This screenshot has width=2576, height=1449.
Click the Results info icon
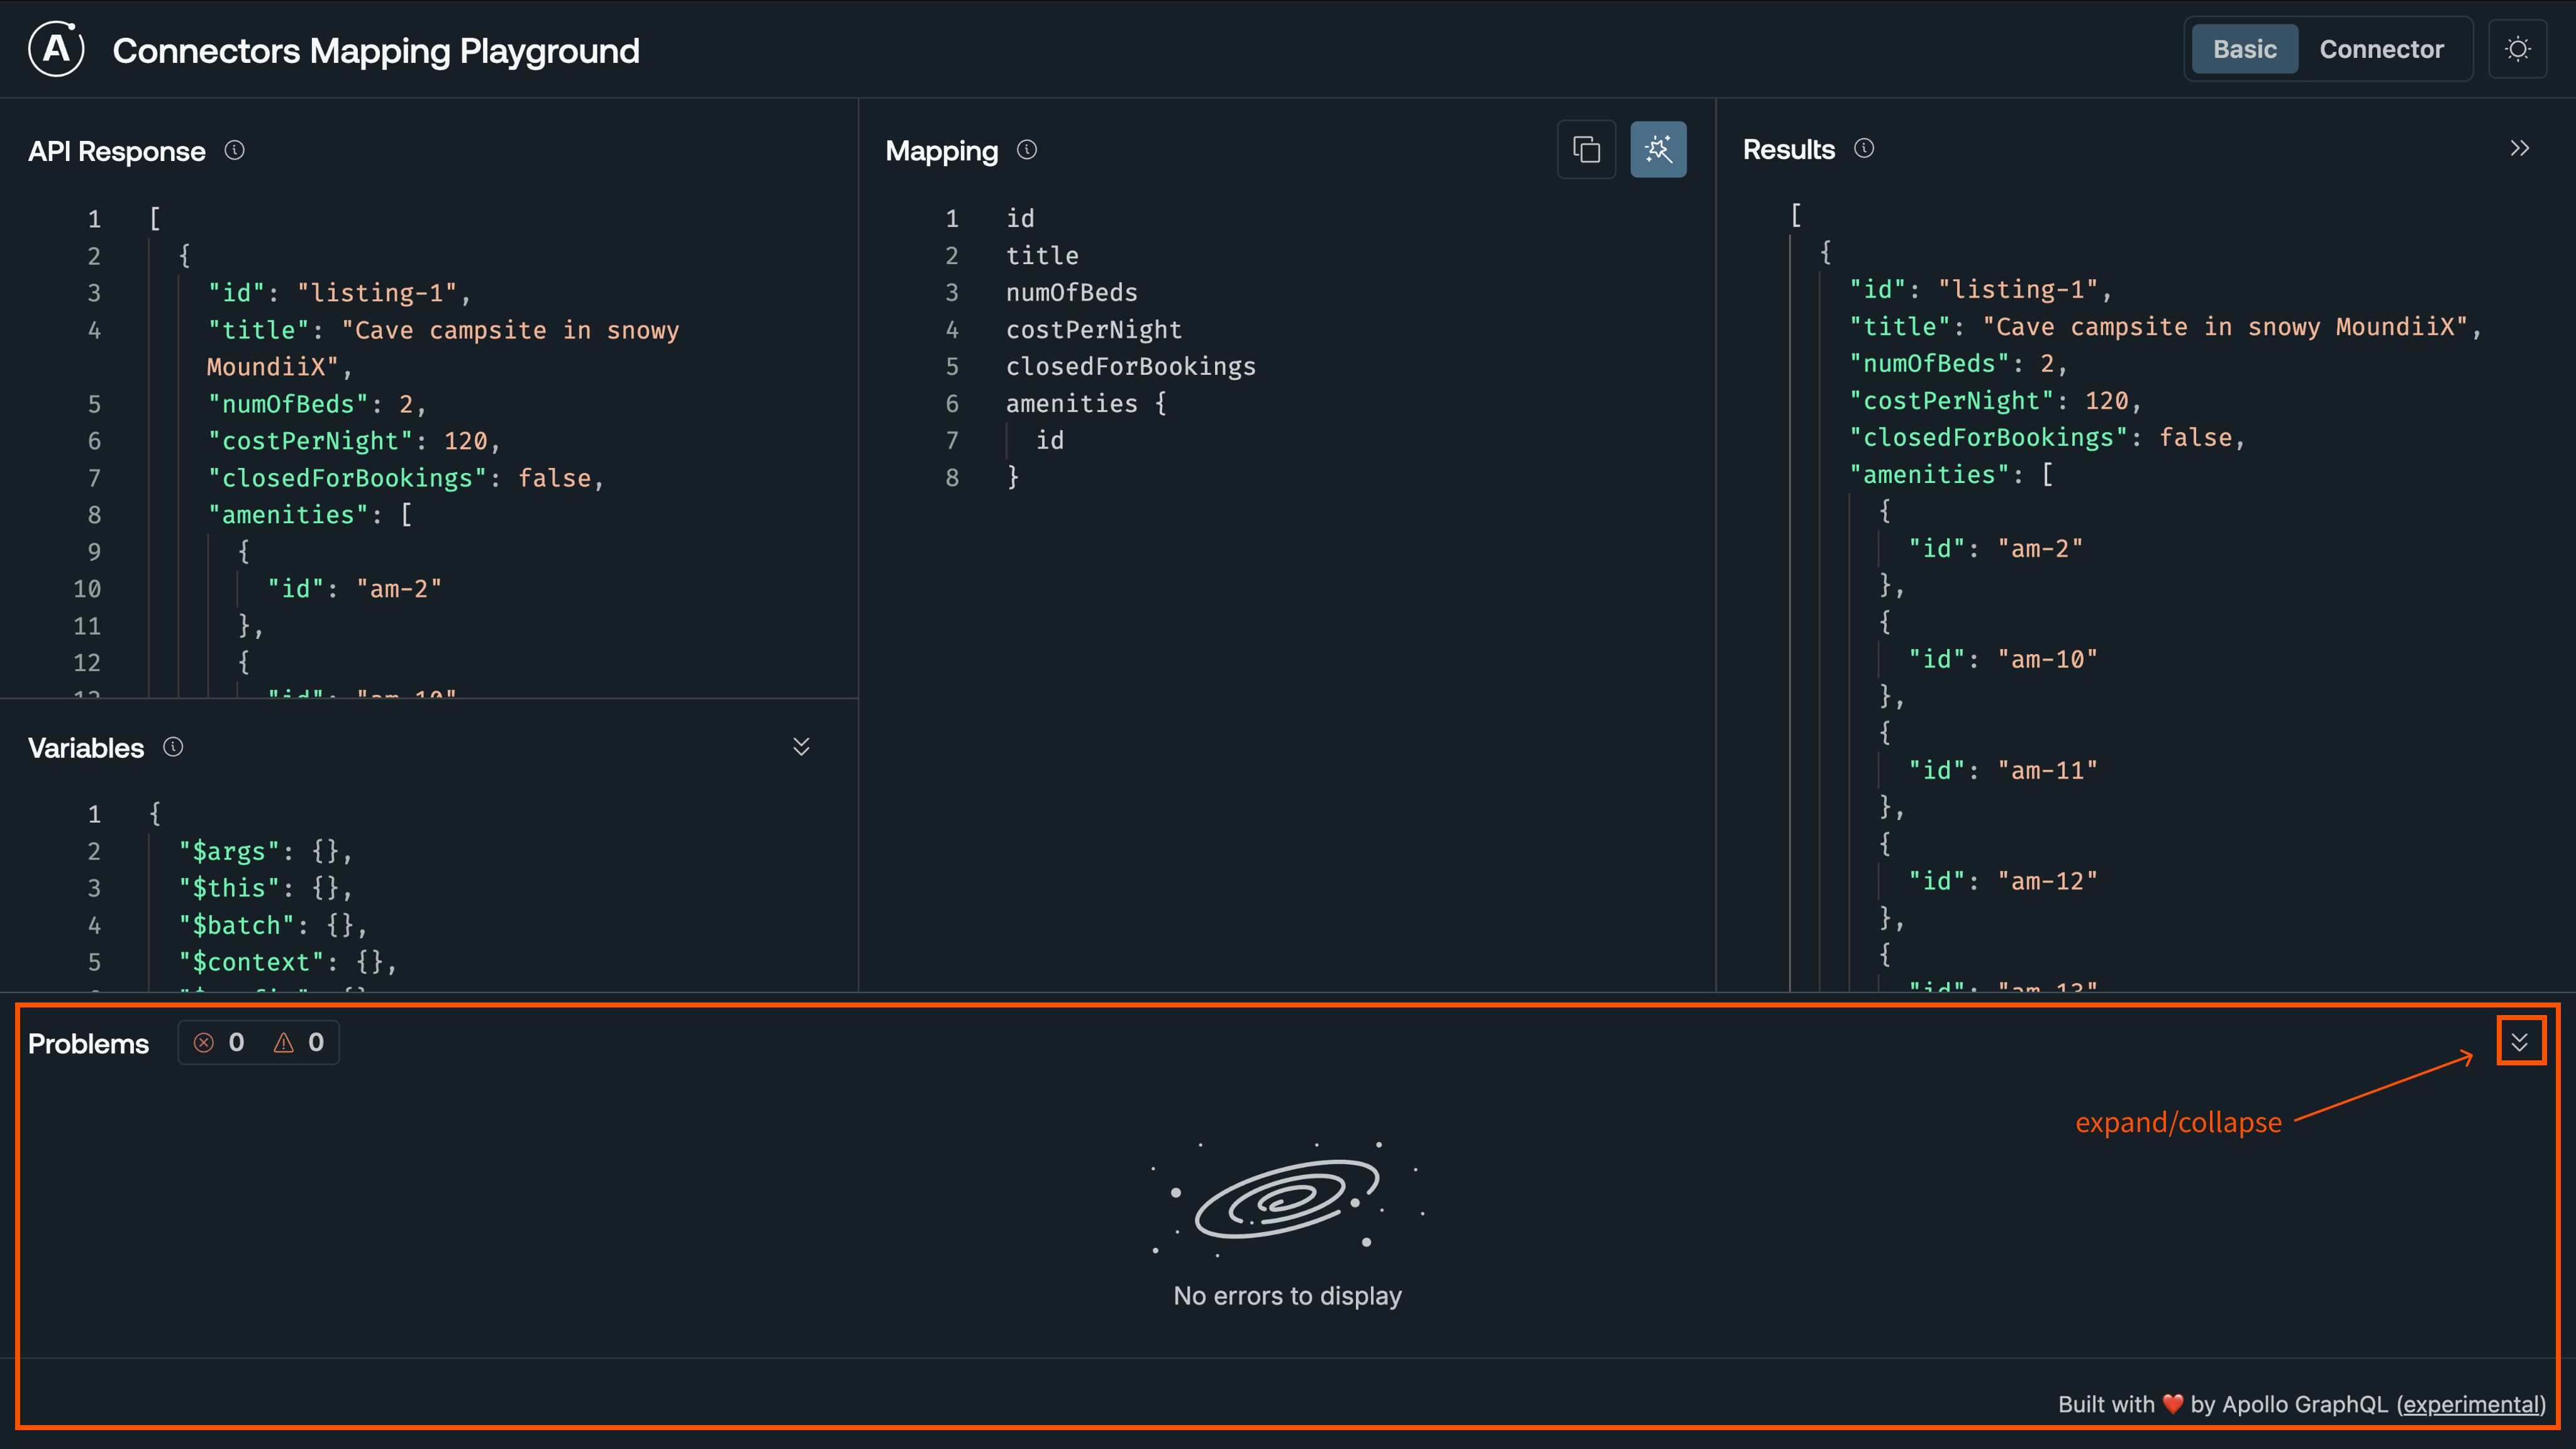click(x=1864, y=148)
